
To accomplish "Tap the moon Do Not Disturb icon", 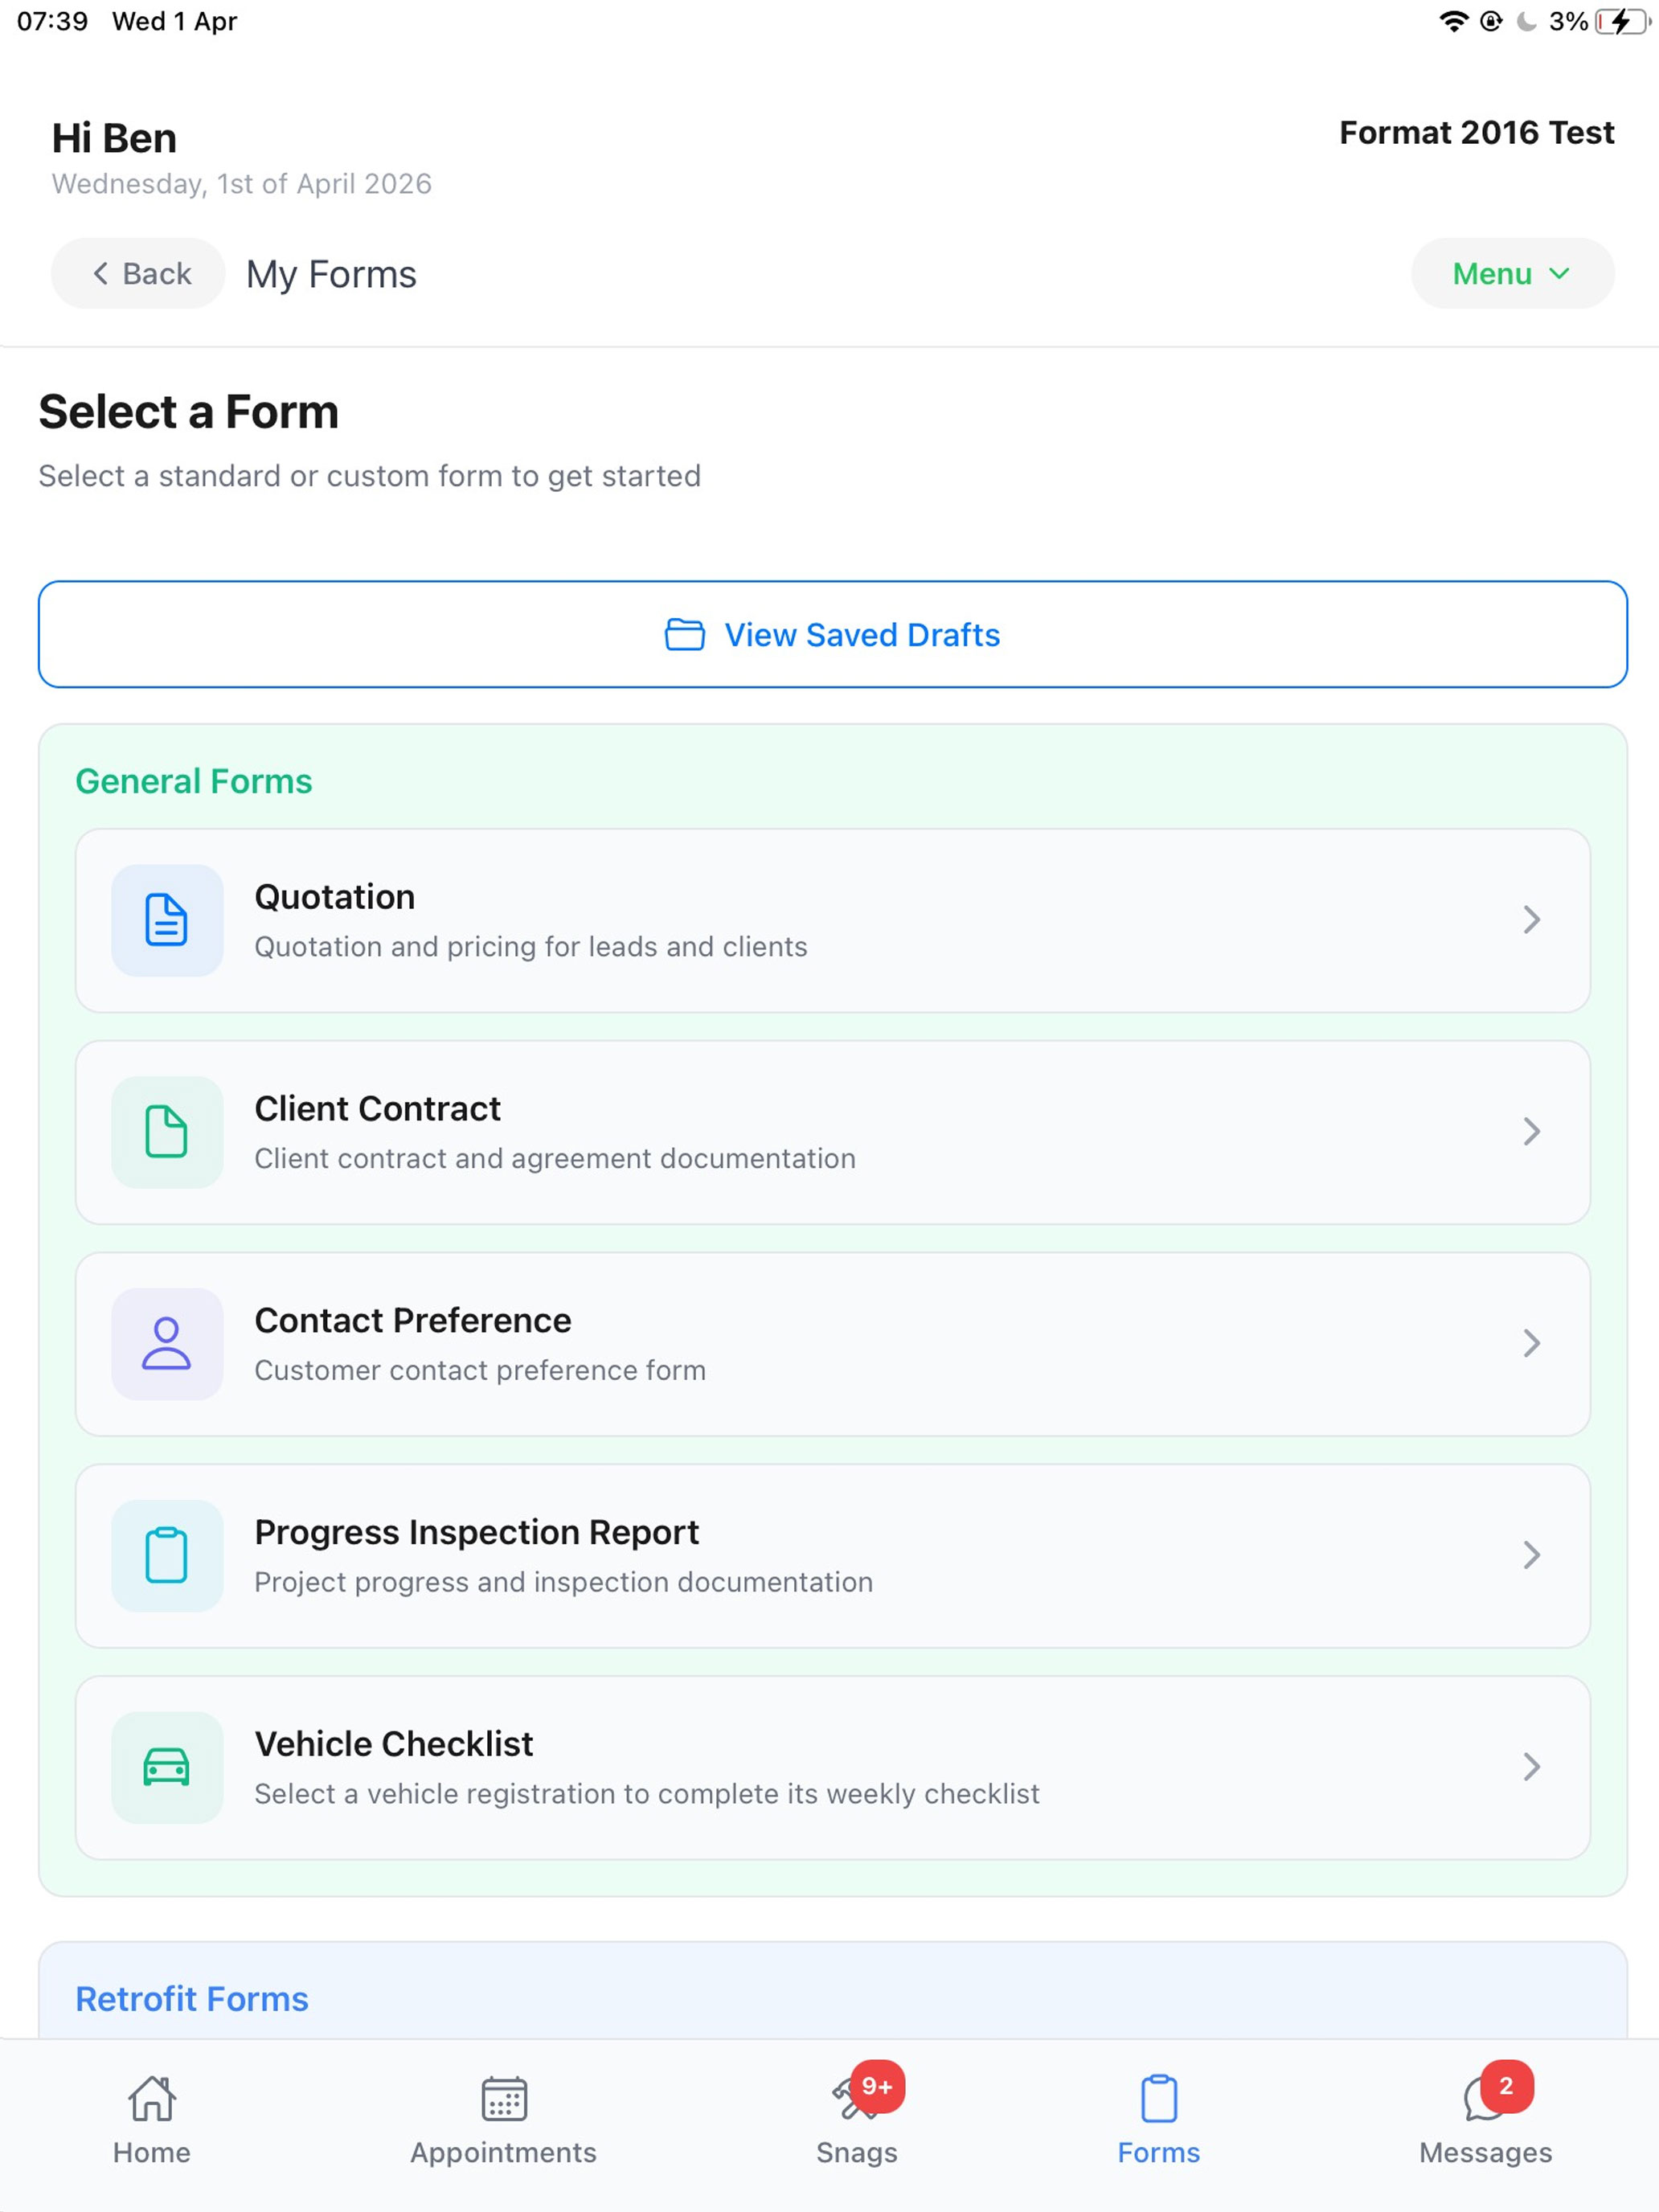I will pos(1526,22).
